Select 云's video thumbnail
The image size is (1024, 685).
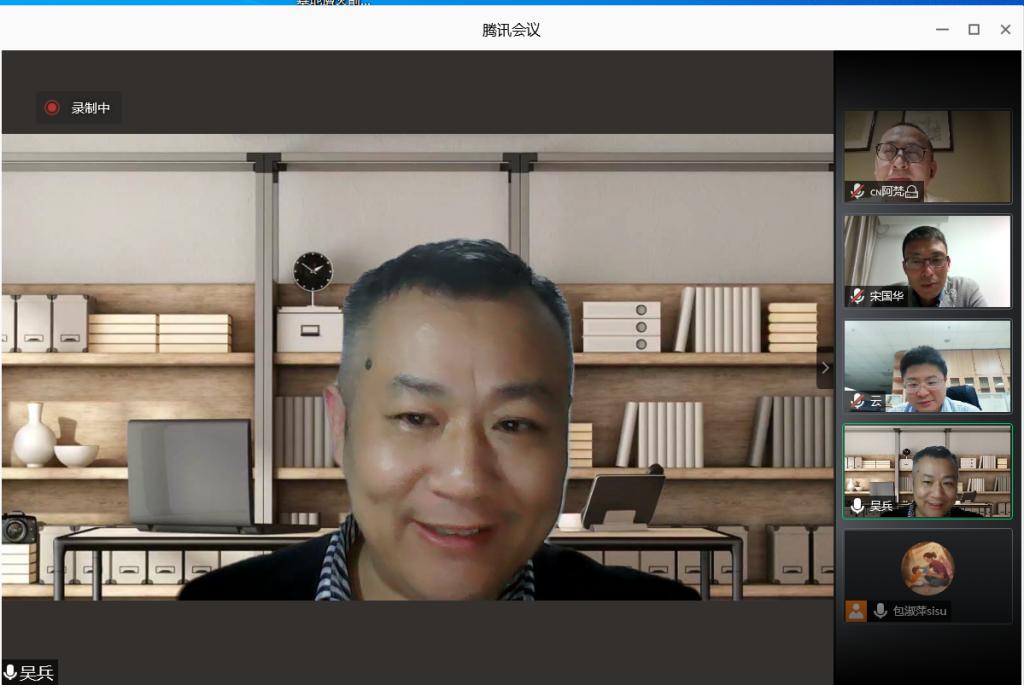coord(927,364)
